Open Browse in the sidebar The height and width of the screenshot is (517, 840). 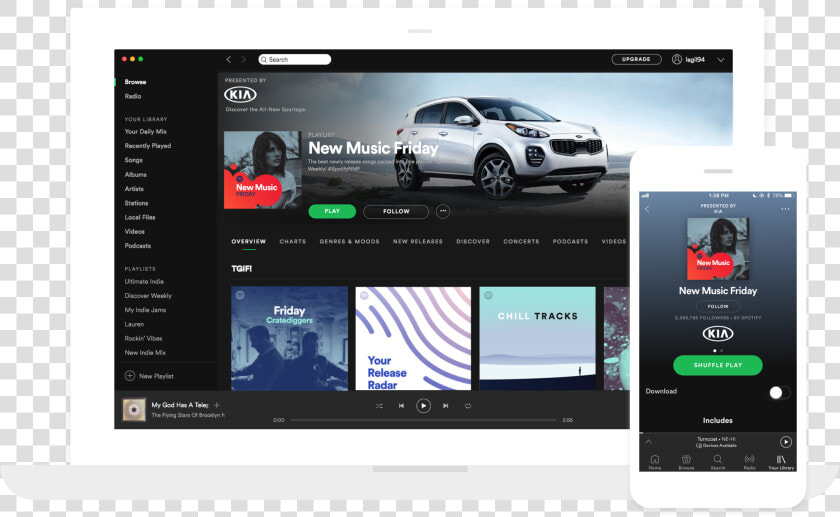pos(136,82)
